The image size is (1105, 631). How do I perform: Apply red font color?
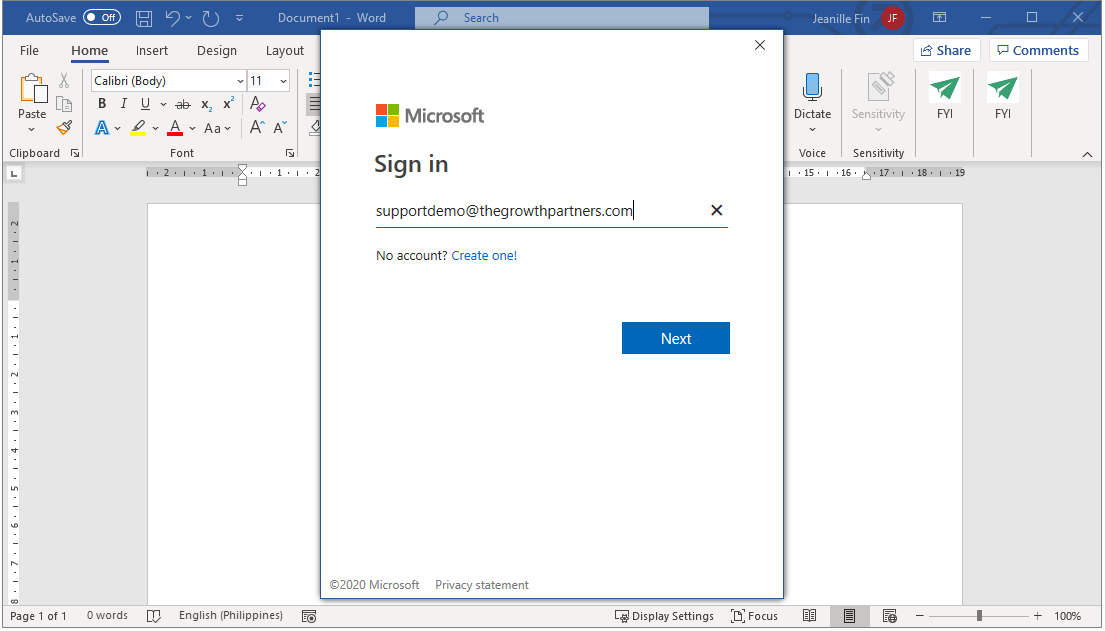(175, 128)
